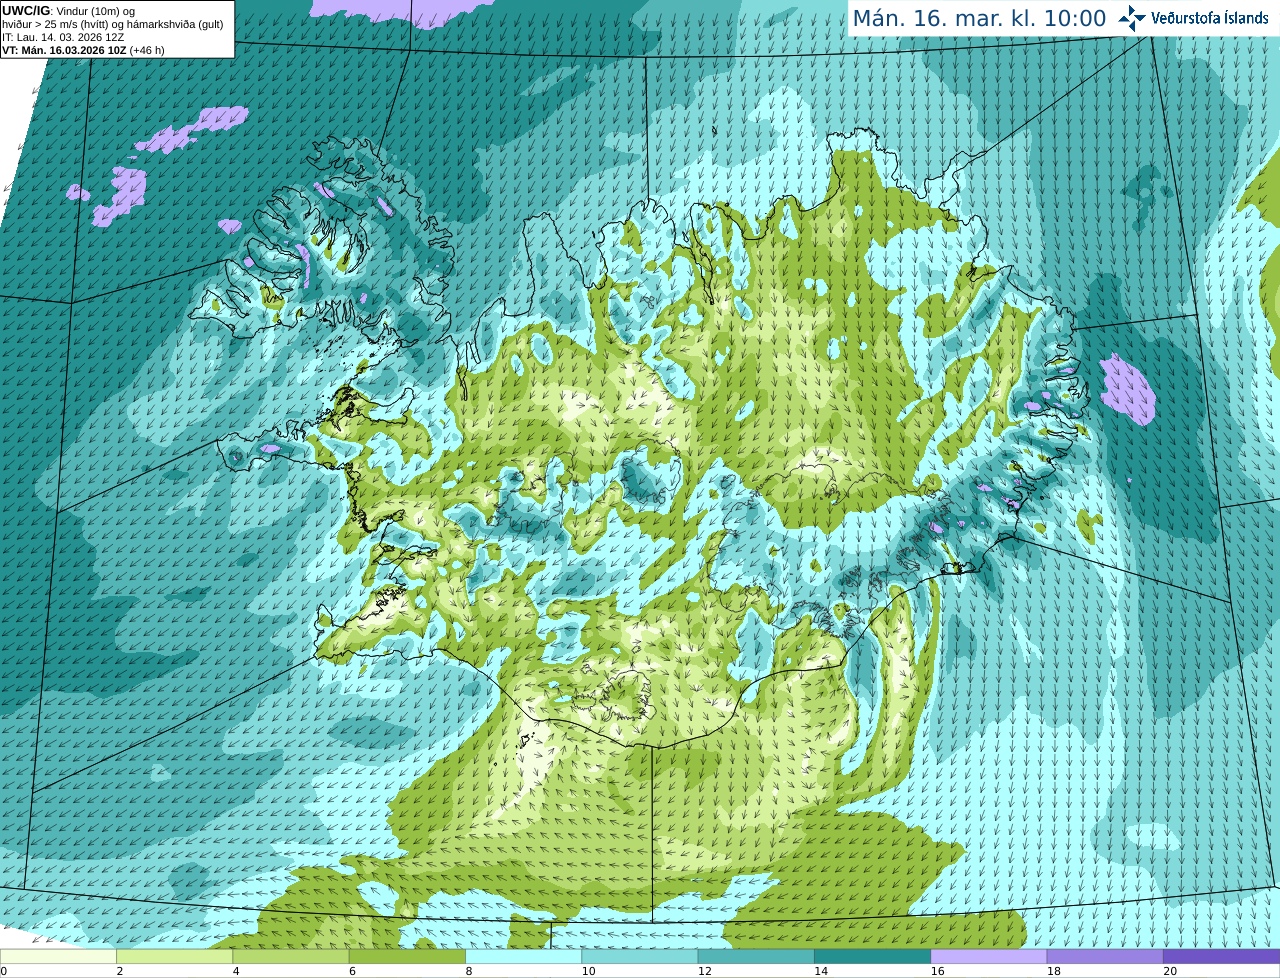Pick the medium purple 18–20 m/s swatch
The image size is (1280, 978).
[1105, 956]
